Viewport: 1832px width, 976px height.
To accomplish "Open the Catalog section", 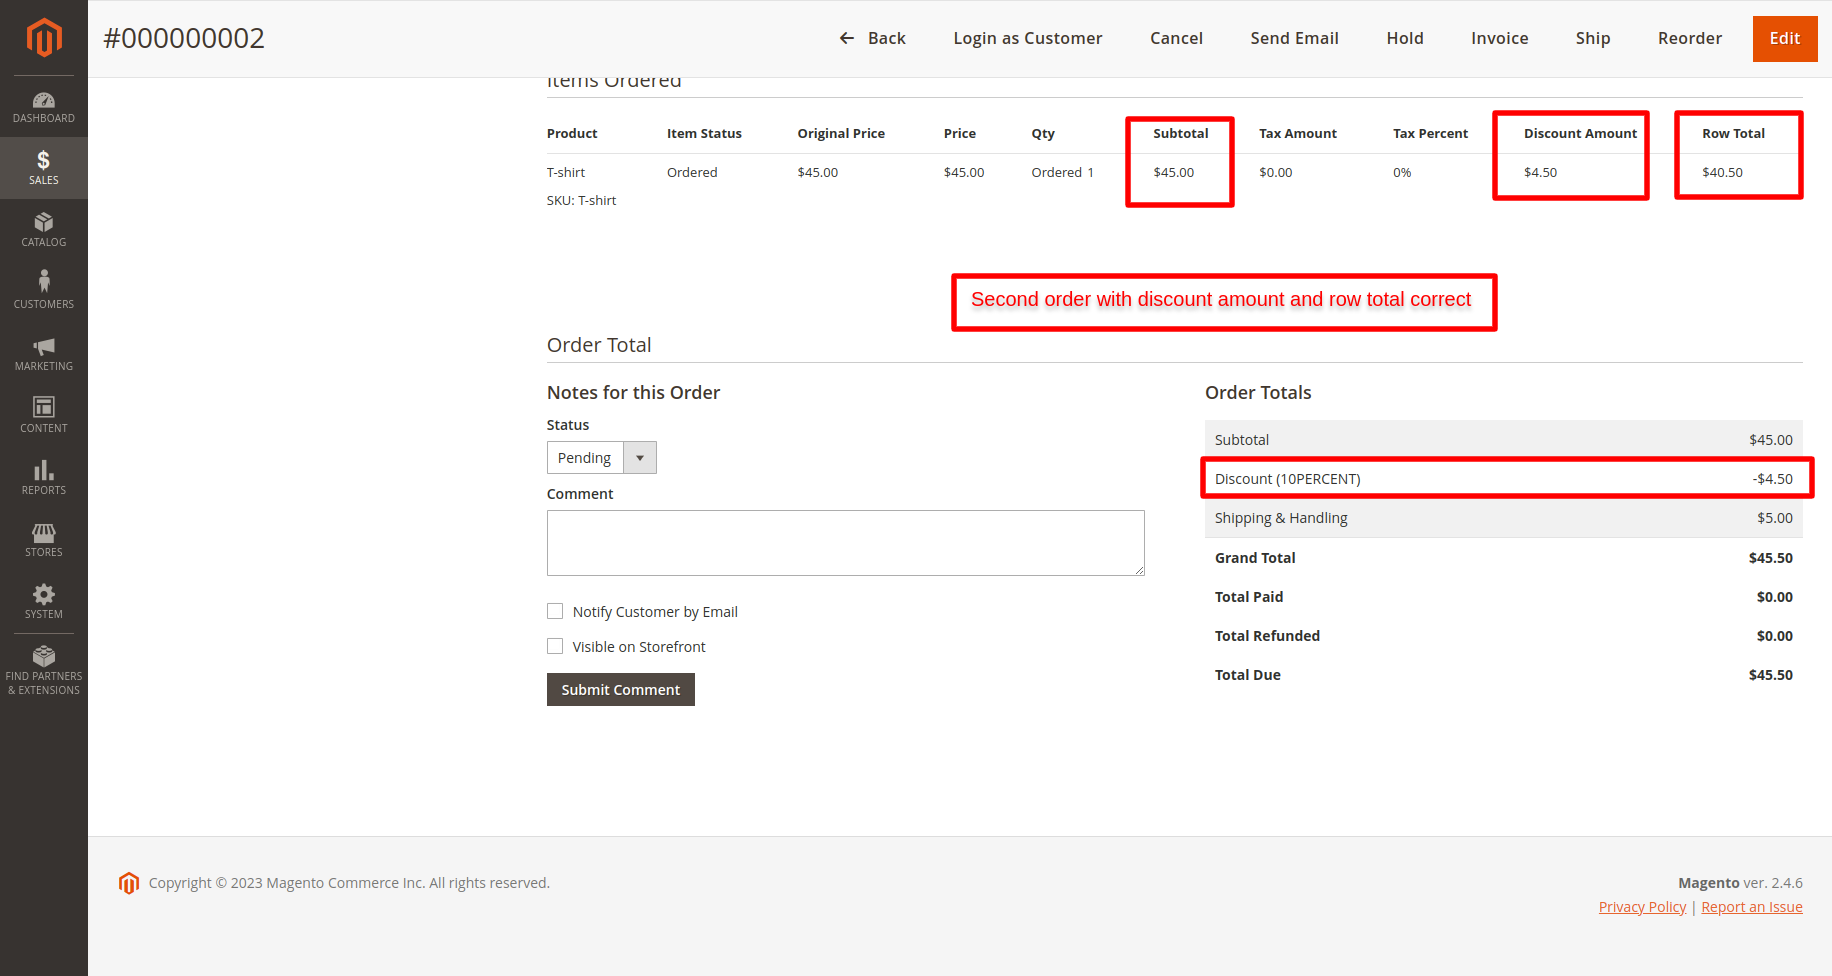I will 43,229.
